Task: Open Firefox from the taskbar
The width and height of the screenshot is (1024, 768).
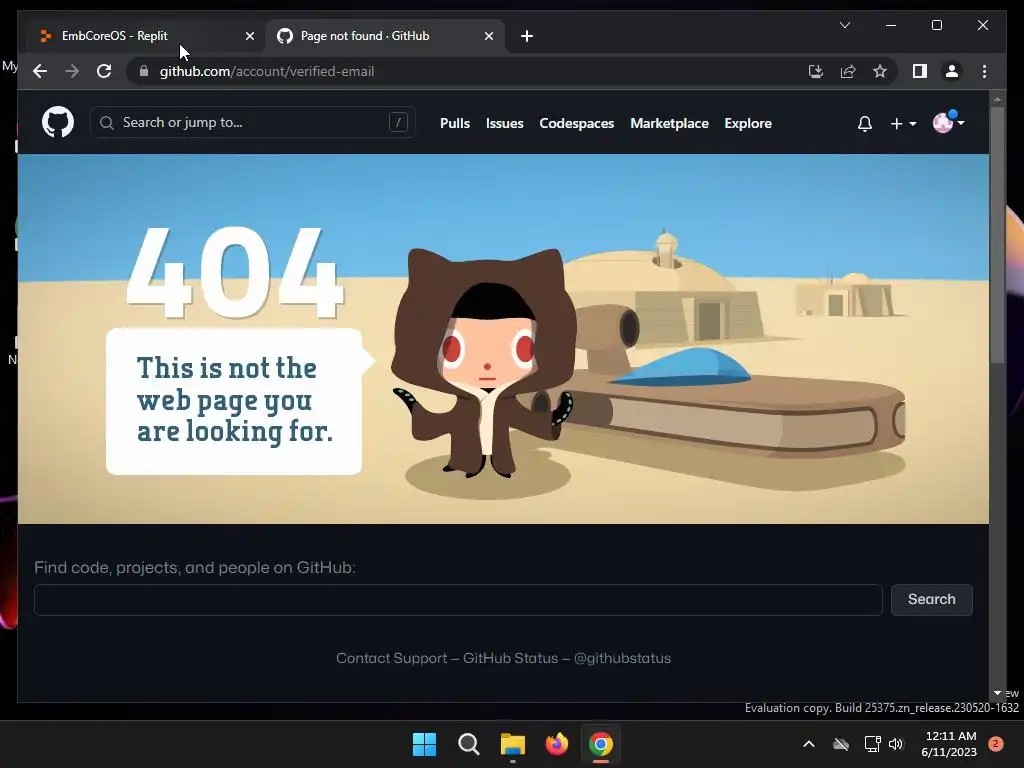Action: (556, 744)
